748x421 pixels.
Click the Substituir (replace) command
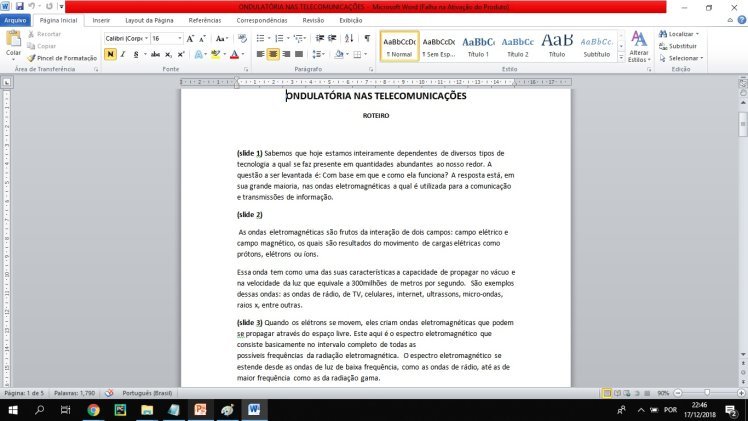click(678, 46)
